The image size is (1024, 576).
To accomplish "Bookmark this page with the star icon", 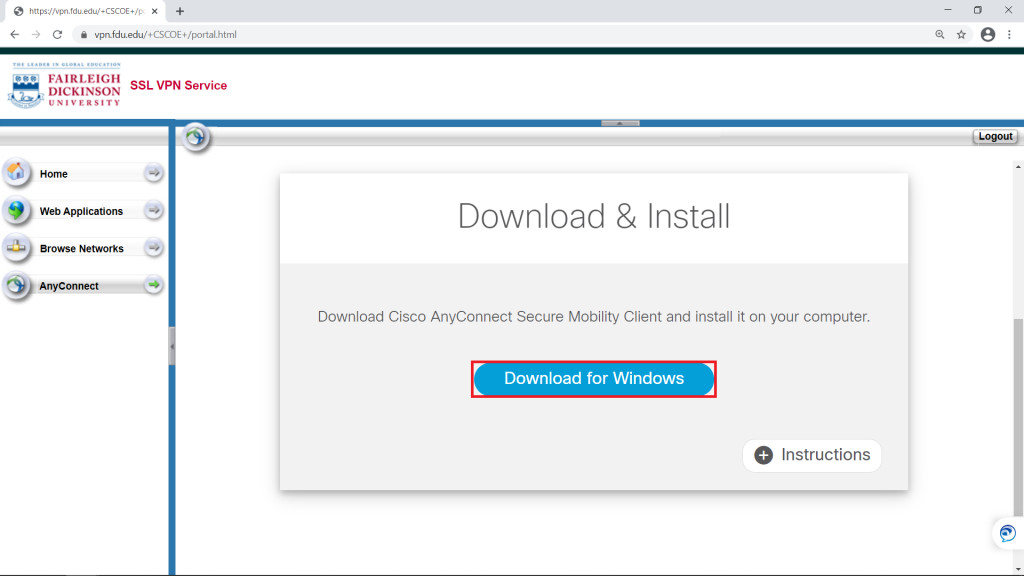I will 961,35.
